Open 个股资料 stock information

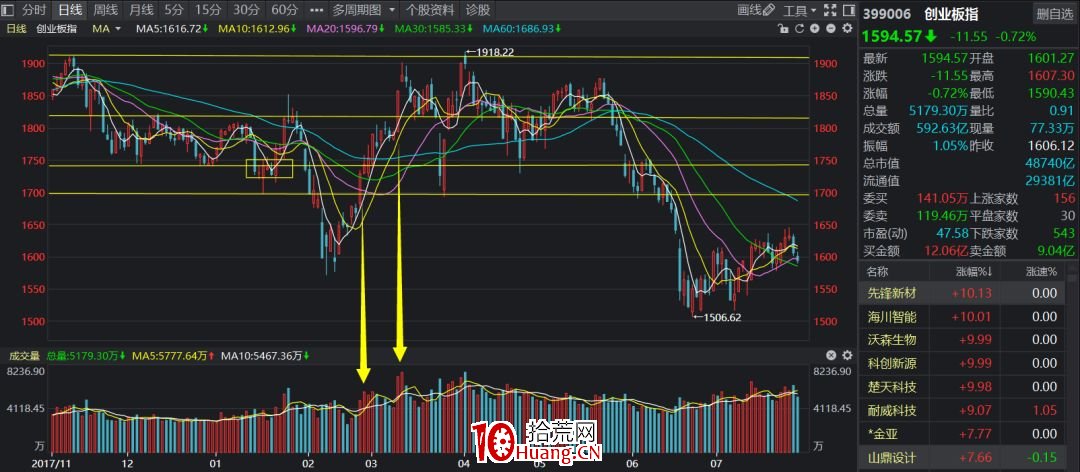tap(430, 10)
